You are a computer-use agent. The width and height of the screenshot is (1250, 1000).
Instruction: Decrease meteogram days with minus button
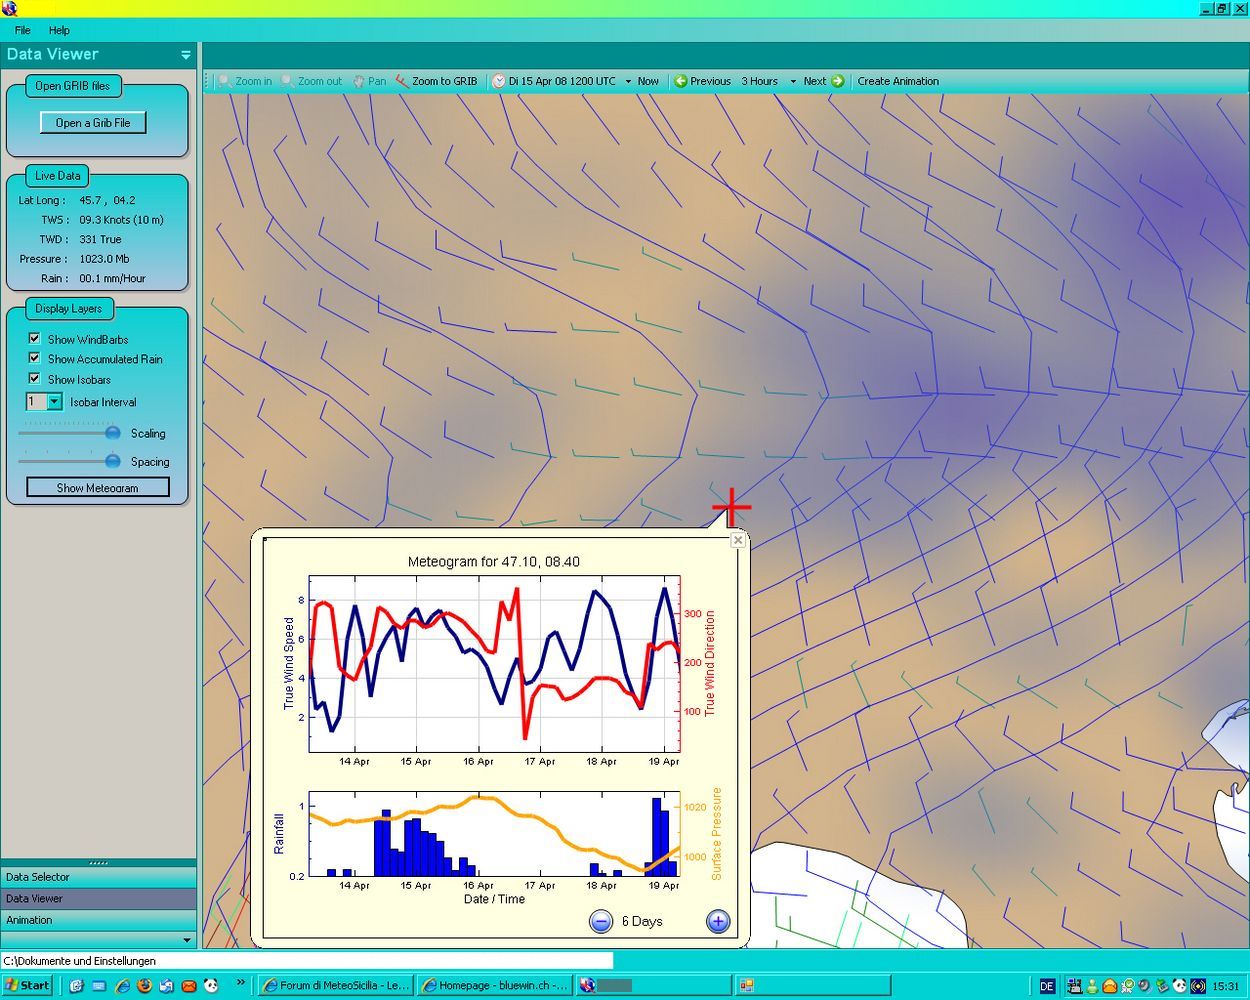(x=601, y=921)
